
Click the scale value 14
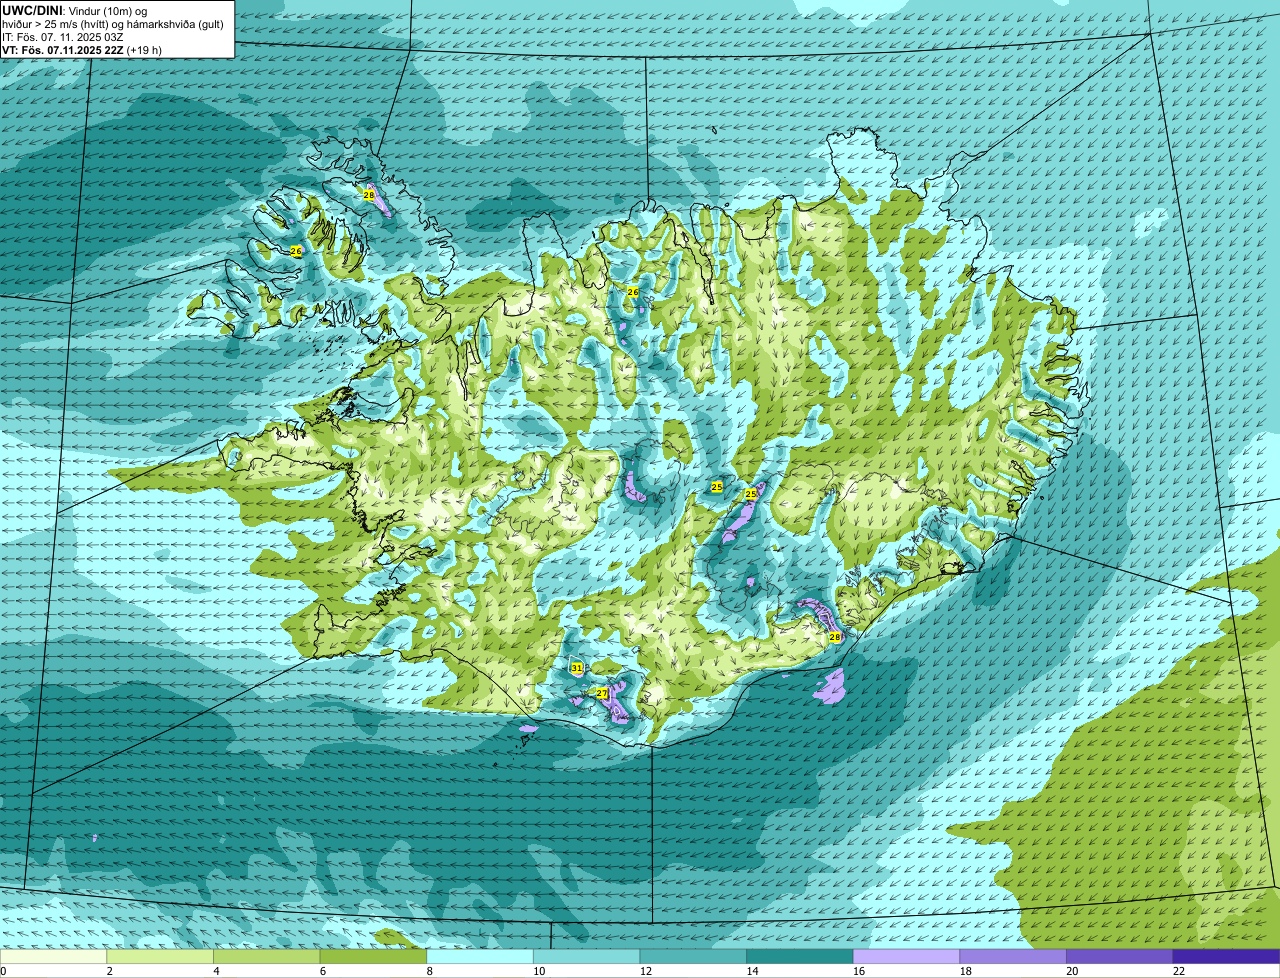tap(752, 971)
